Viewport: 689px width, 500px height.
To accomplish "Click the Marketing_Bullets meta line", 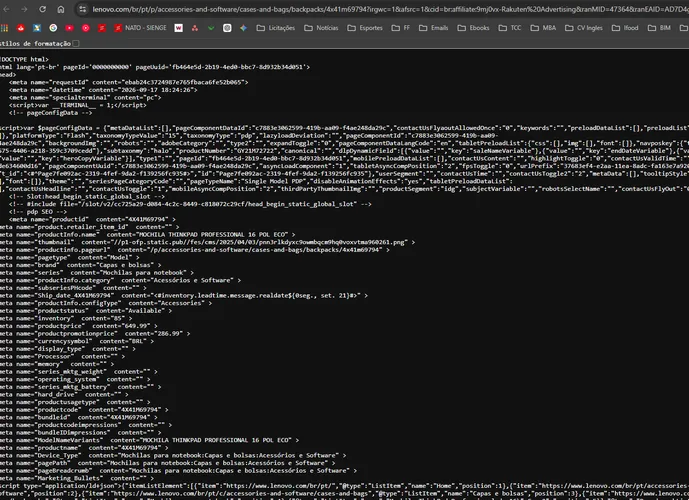I will [x=77, y=478].
